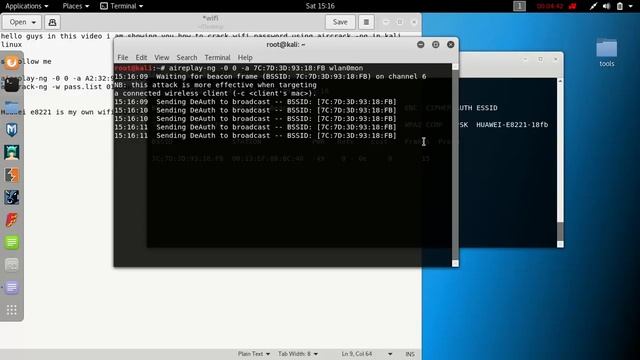The image size is (640, 360).
Task: Click Save button in gedit
Action: 340,22
